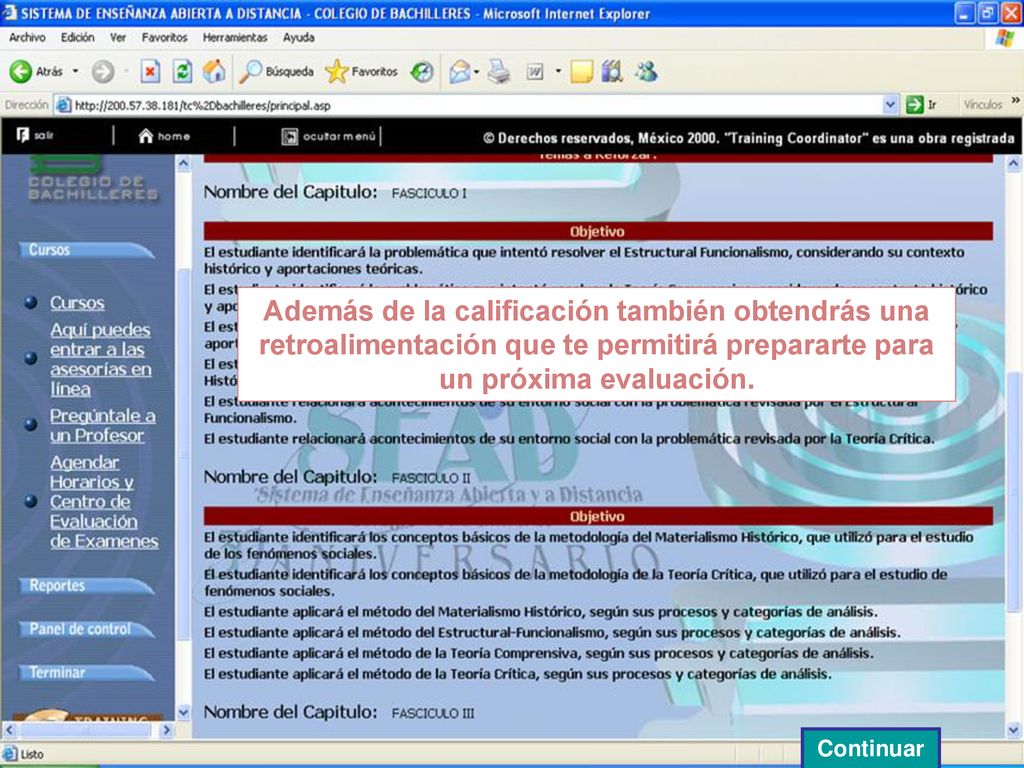The width and height of the screenshot is (1024, 768).
Task: Open the Ayuda menu
Action: point(298,38)
